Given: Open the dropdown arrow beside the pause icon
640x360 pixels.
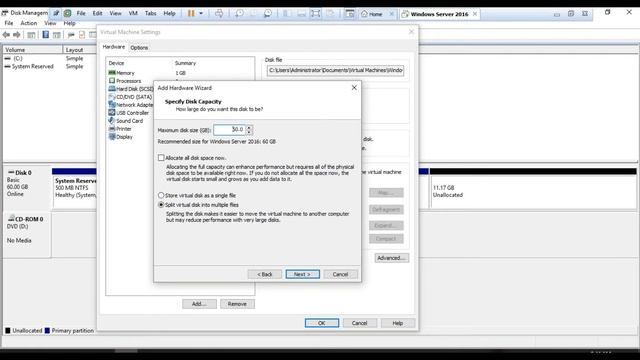Looking at the screenshot, I should click(201, 13).
